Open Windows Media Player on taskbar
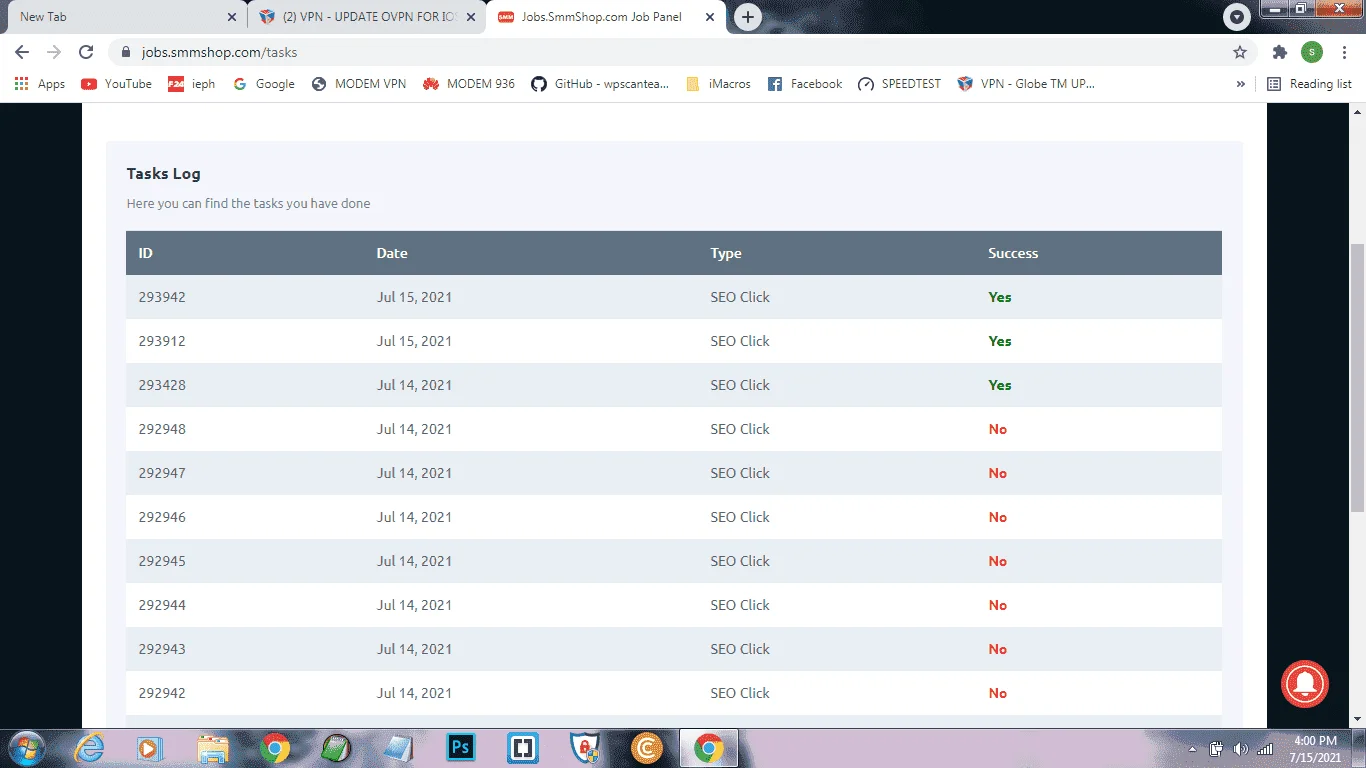1366x768 pixels. pyautogui.click(x=150, y=748)
